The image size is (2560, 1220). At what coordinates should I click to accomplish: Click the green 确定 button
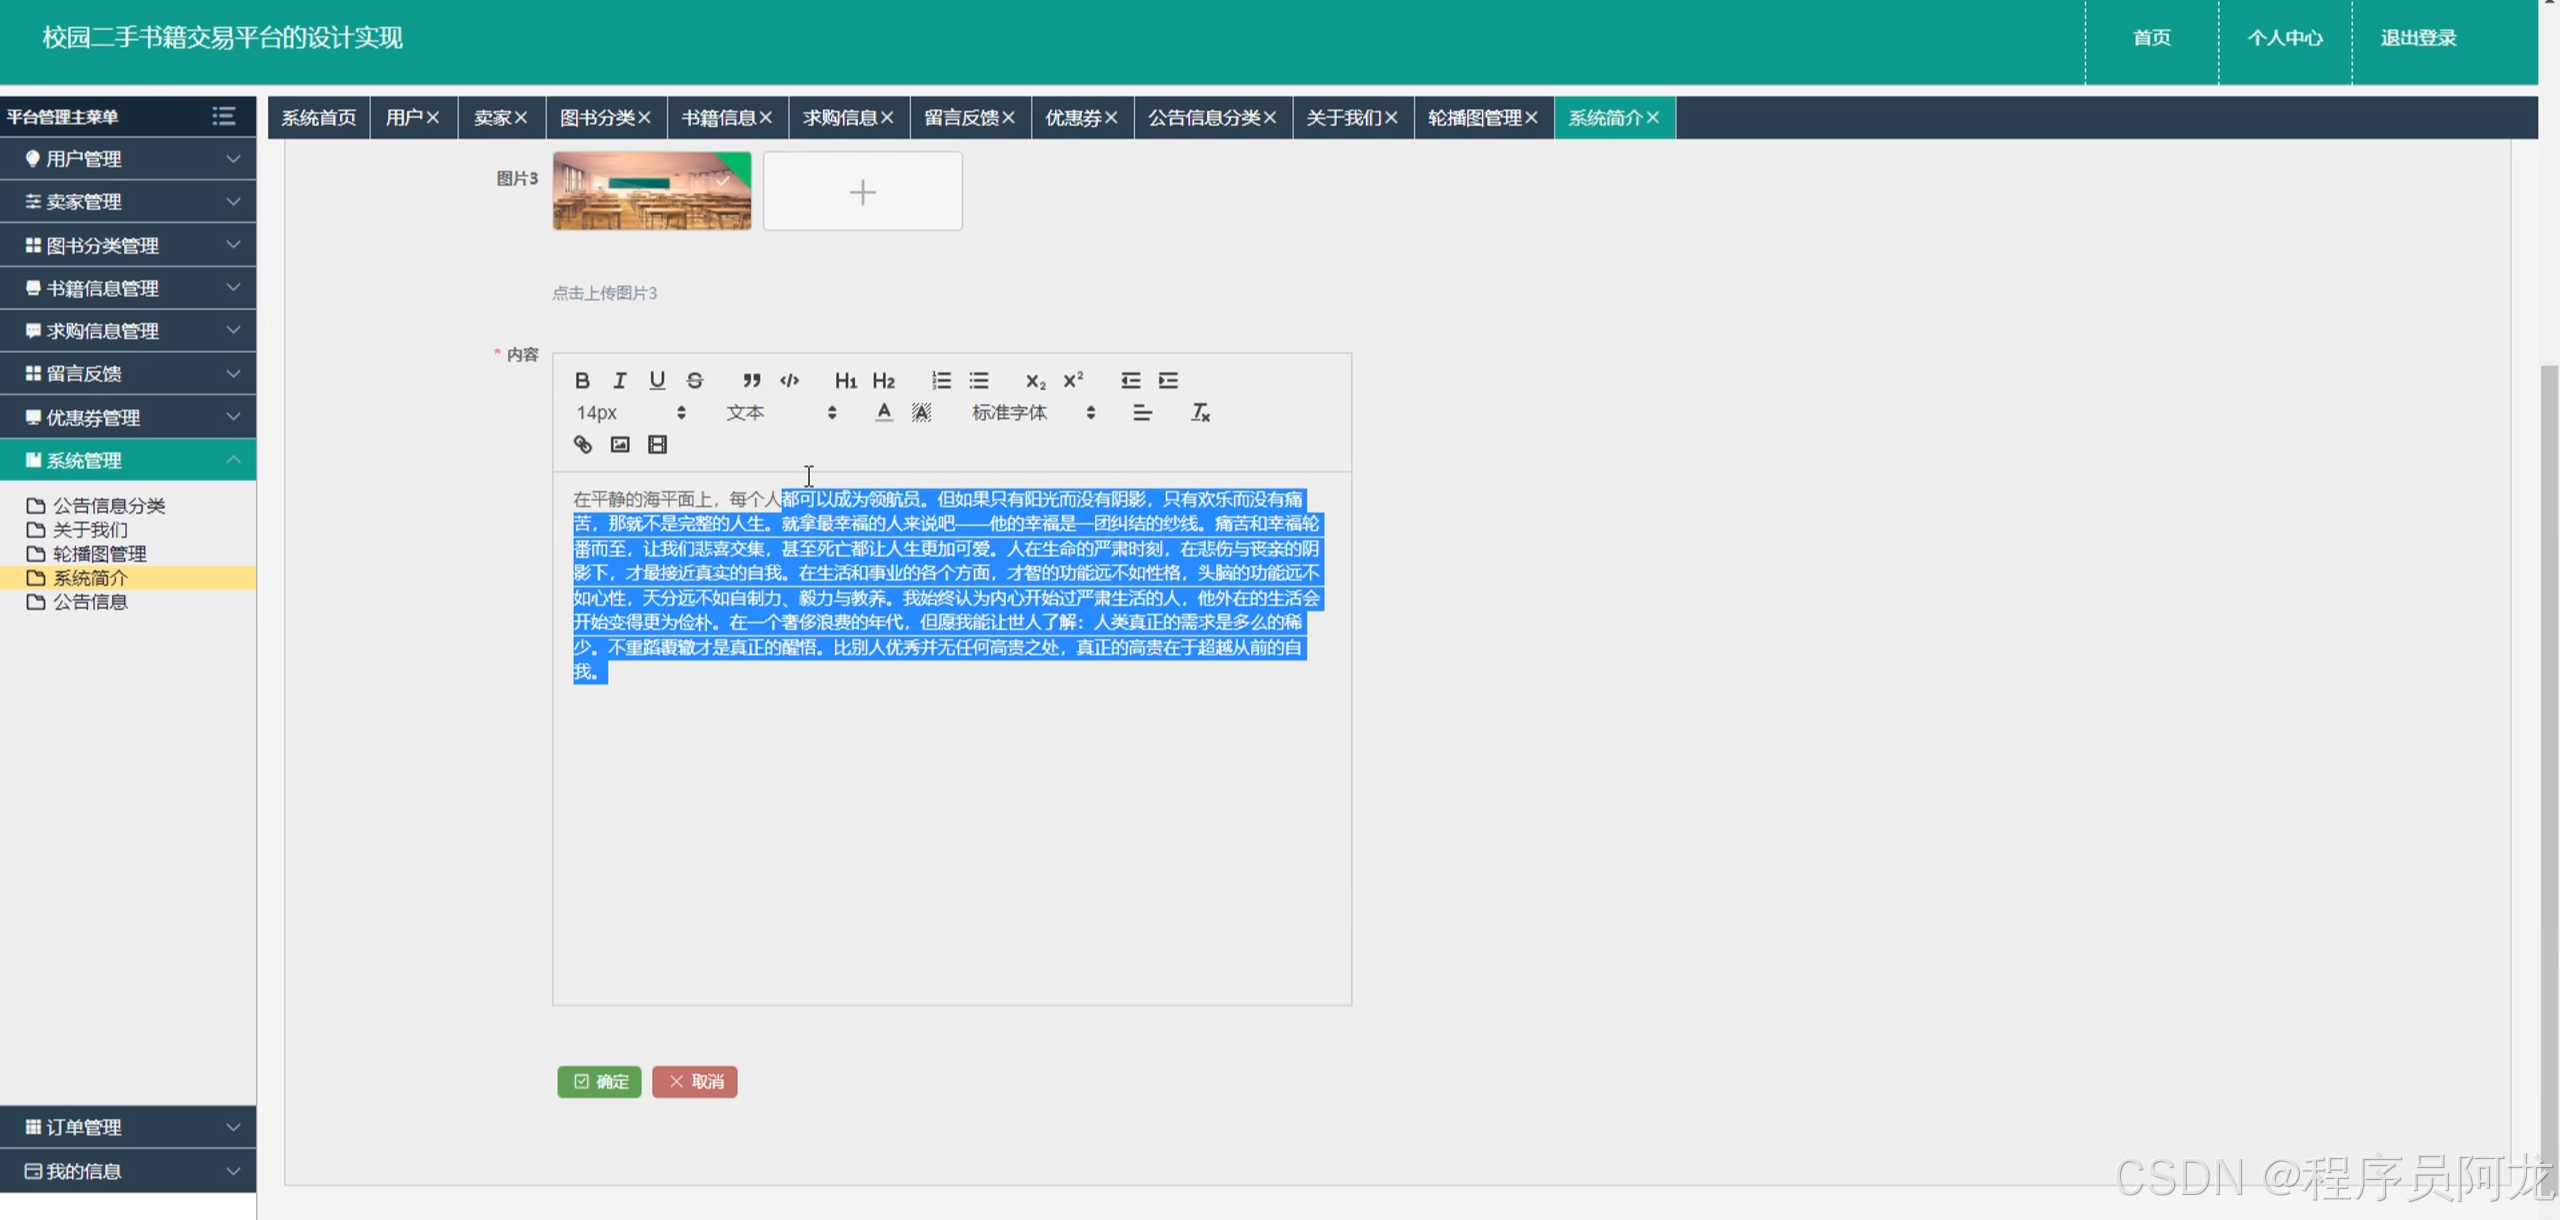click(599, 1081)
